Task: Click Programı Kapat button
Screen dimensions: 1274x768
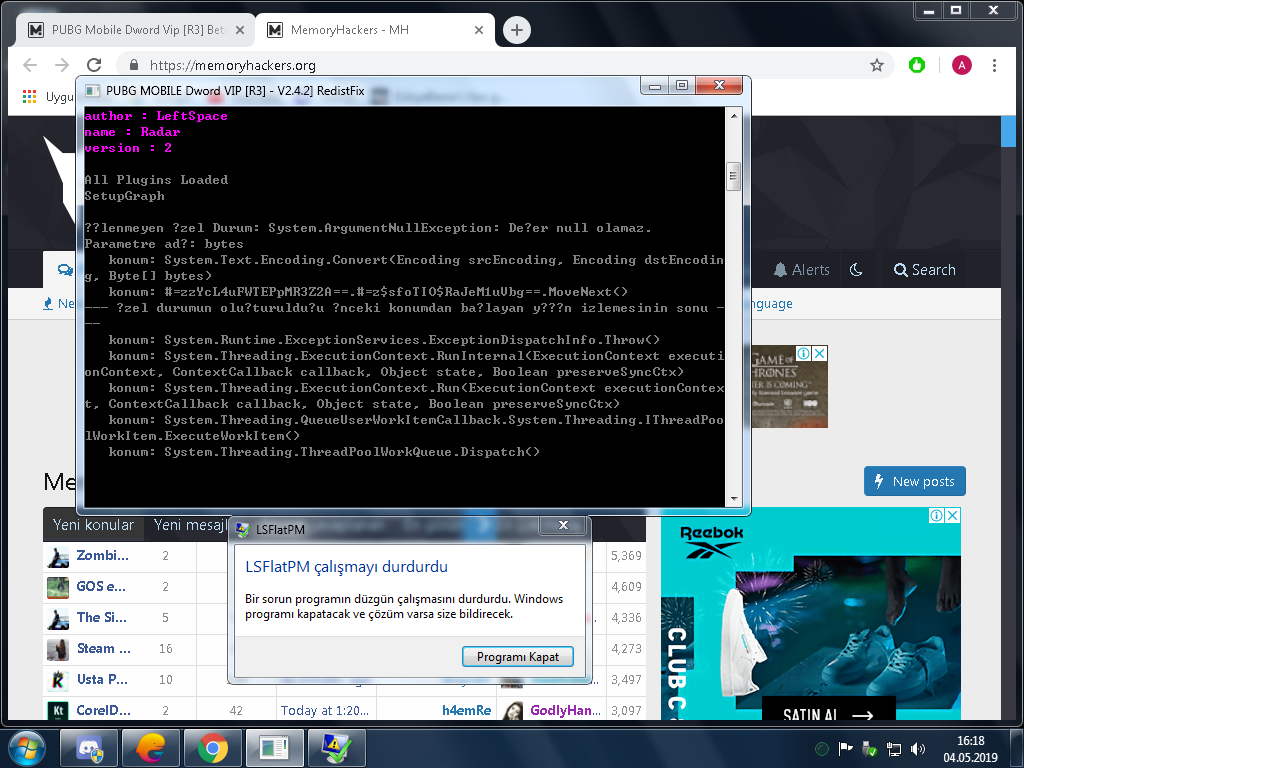Action: [x=518, y=657]
